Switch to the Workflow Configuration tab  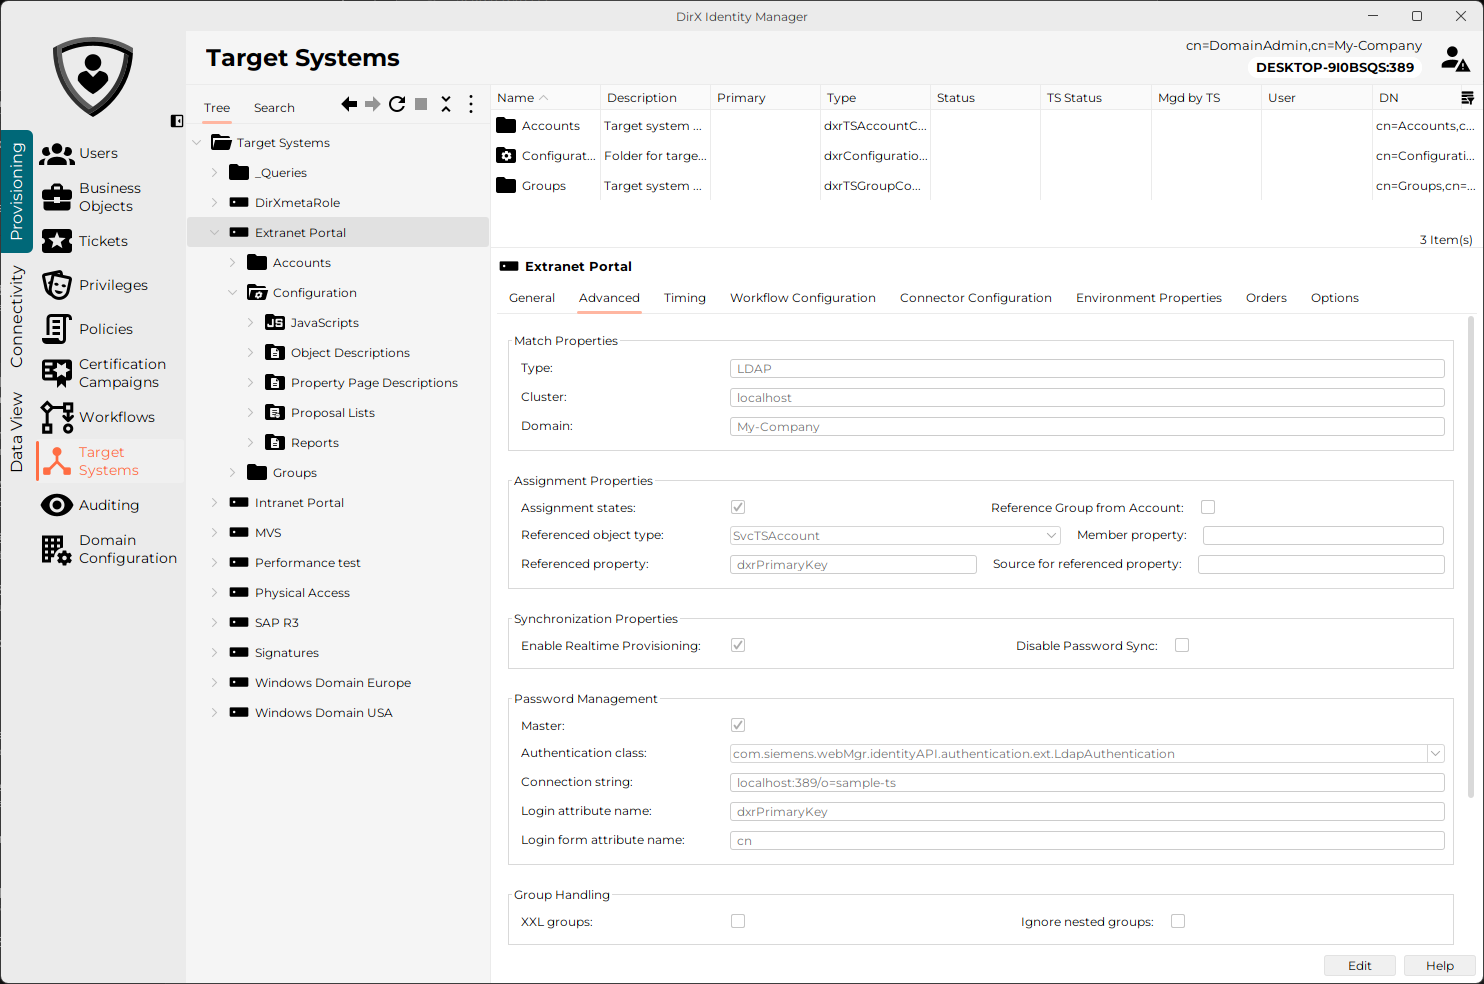coord(803,298)
